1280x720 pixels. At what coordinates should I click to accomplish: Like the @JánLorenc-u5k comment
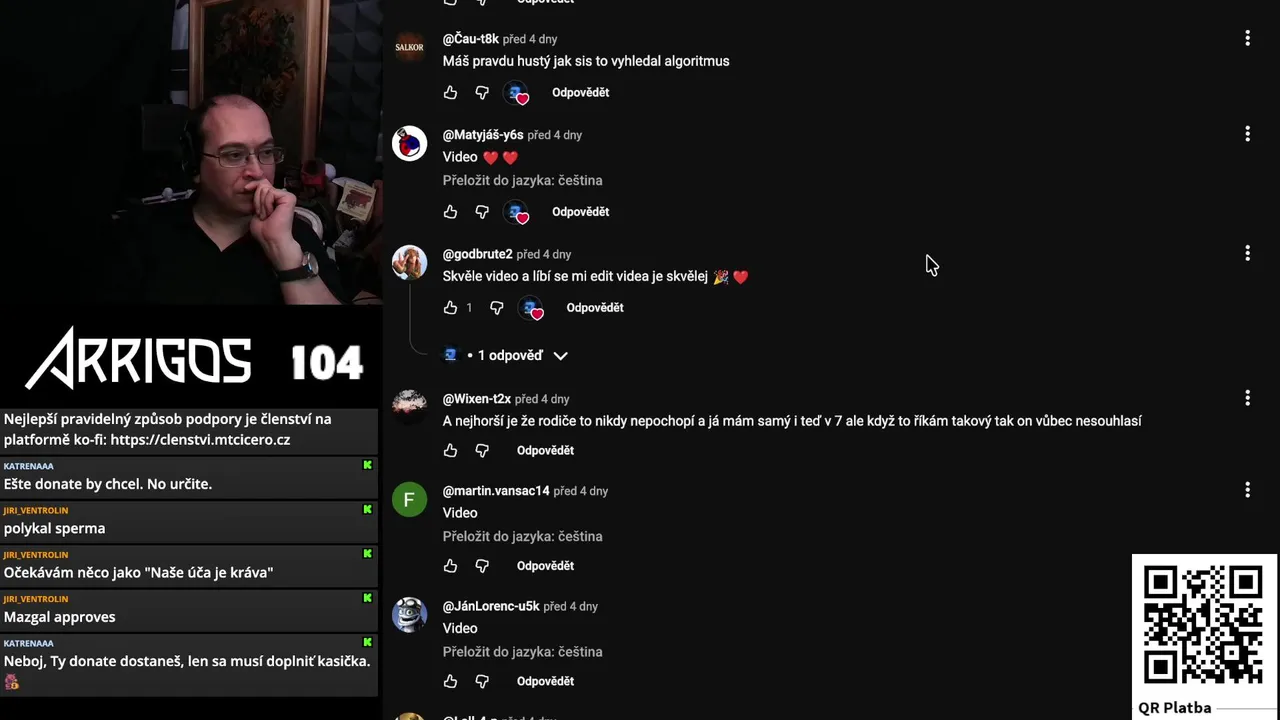[x=450, y=682]
